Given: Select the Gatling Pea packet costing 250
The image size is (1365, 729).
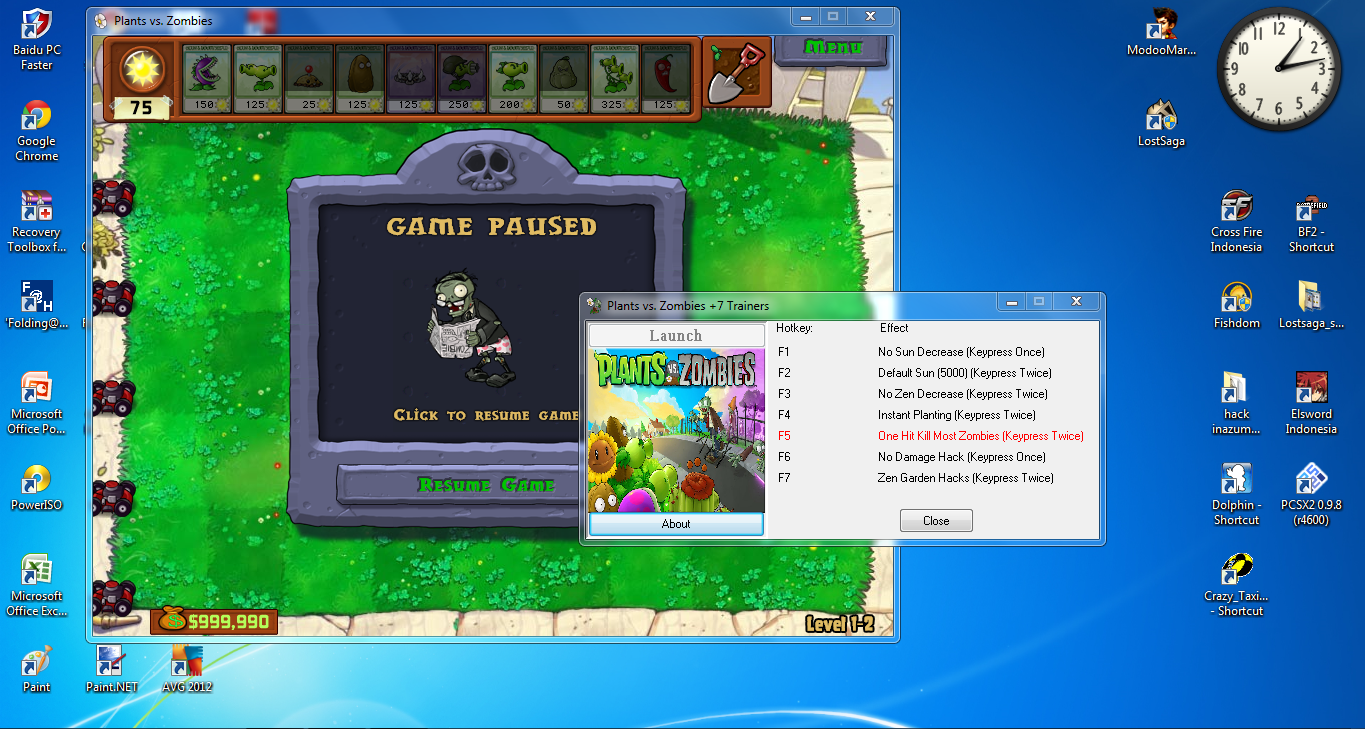Looking at the screenshot, I should pos(461,78).
